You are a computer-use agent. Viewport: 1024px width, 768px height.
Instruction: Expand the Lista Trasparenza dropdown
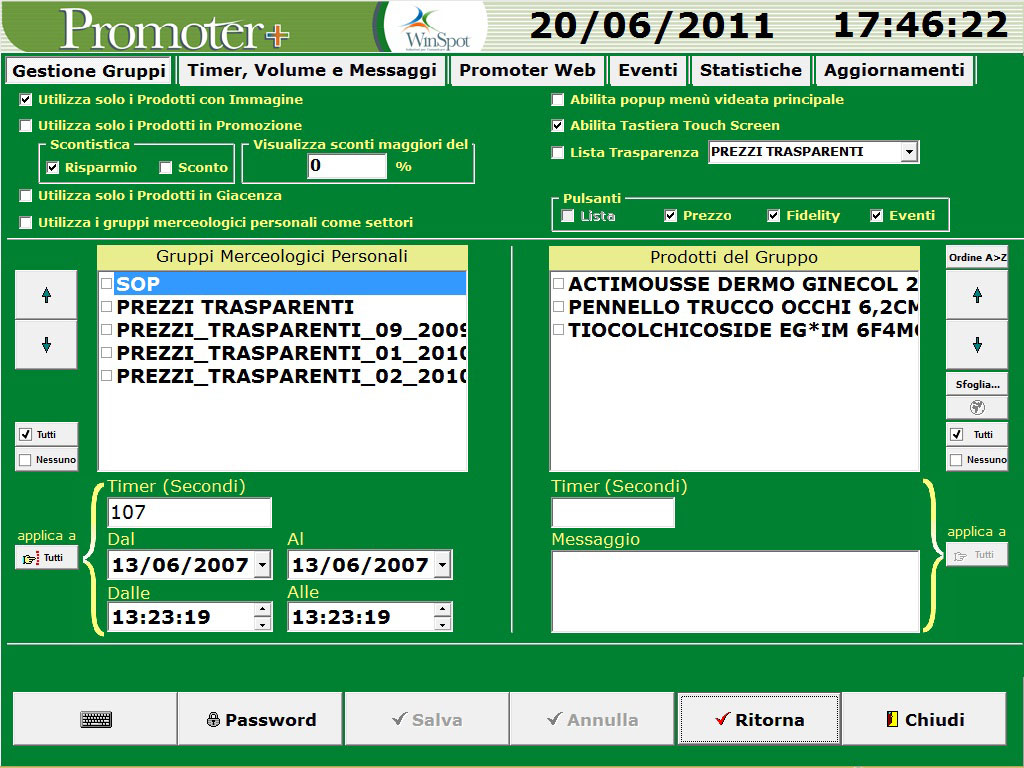(908, 152)
